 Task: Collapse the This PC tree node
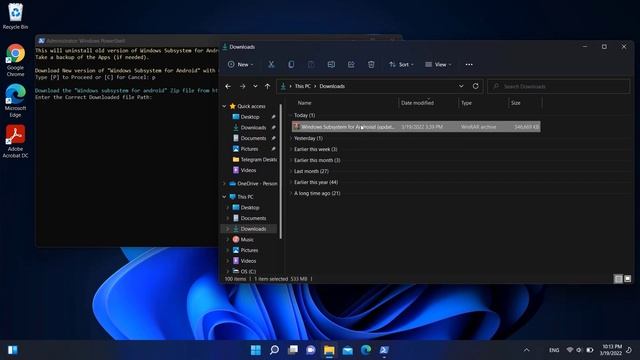224,197
